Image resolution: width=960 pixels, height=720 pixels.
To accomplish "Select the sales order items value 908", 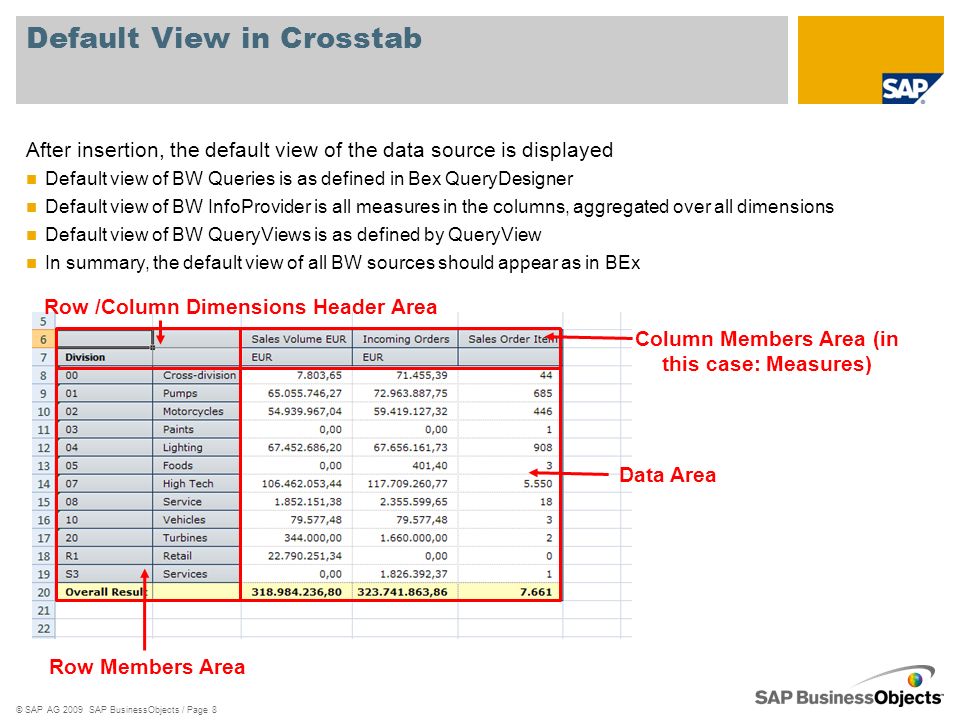I will click(510, 448).
